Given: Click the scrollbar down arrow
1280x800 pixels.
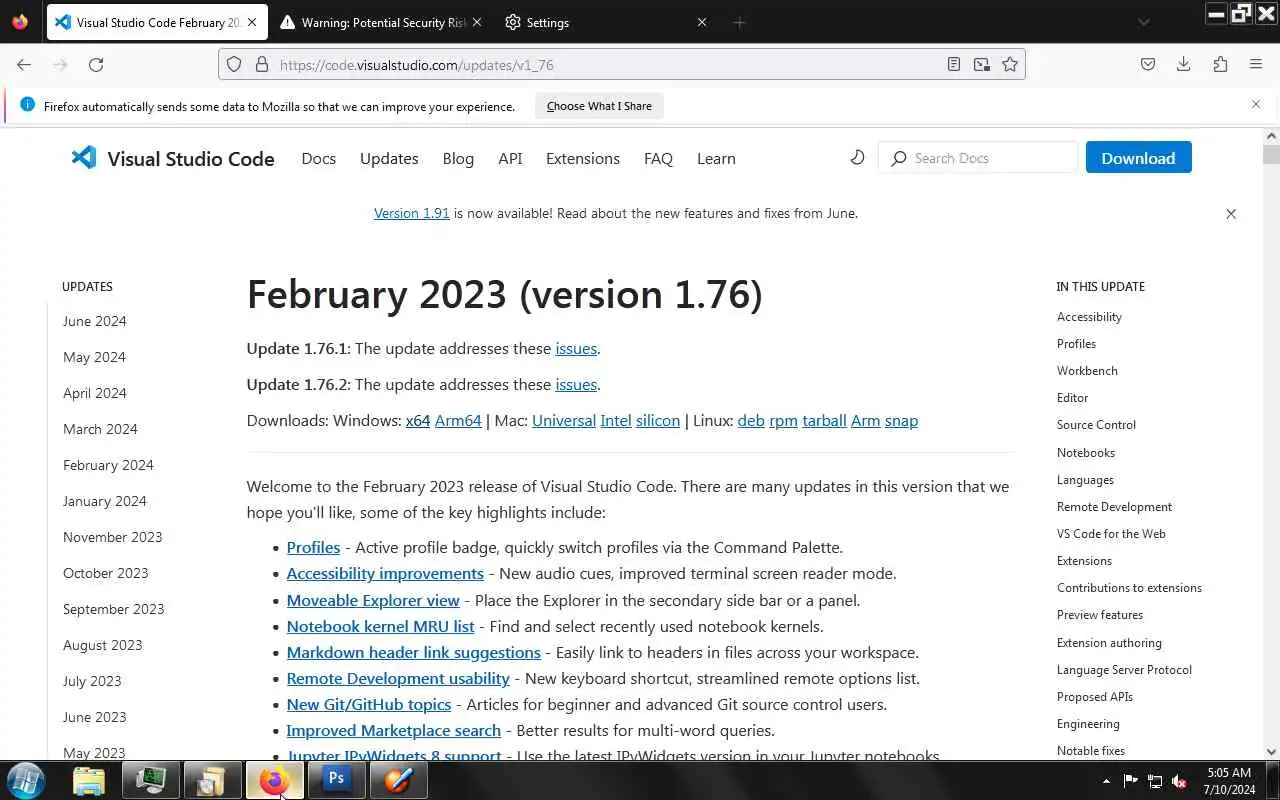Looking at the screenshot, I should point(1271,751).
